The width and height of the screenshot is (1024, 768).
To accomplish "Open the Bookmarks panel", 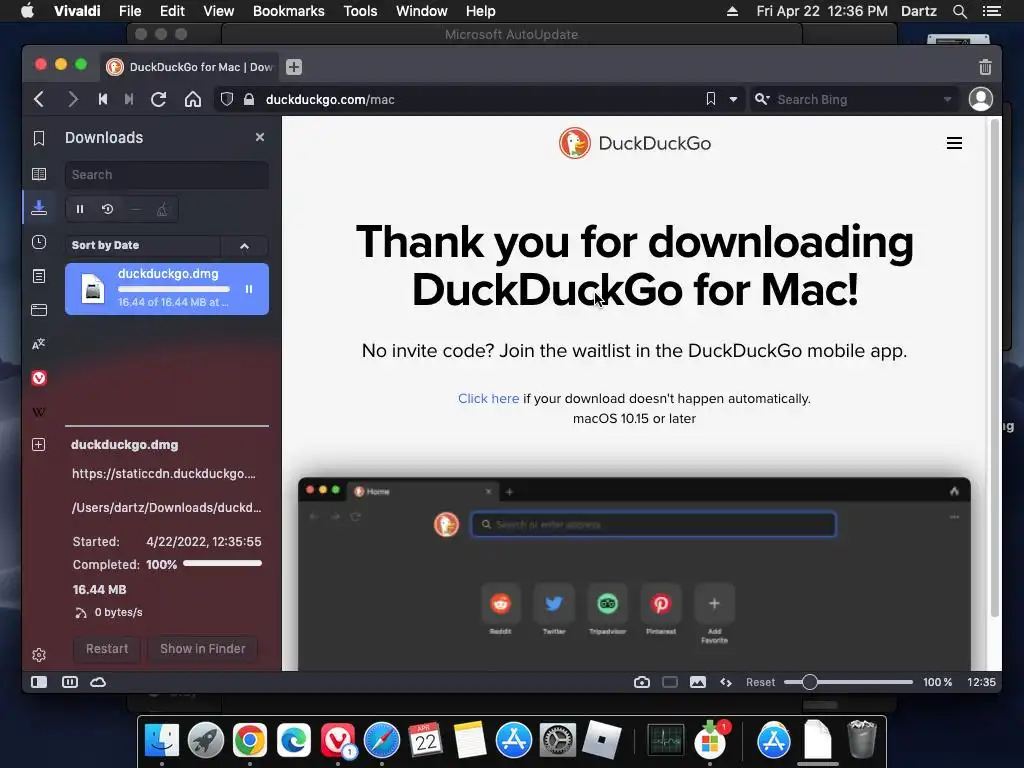I will (x=39, y=138).
